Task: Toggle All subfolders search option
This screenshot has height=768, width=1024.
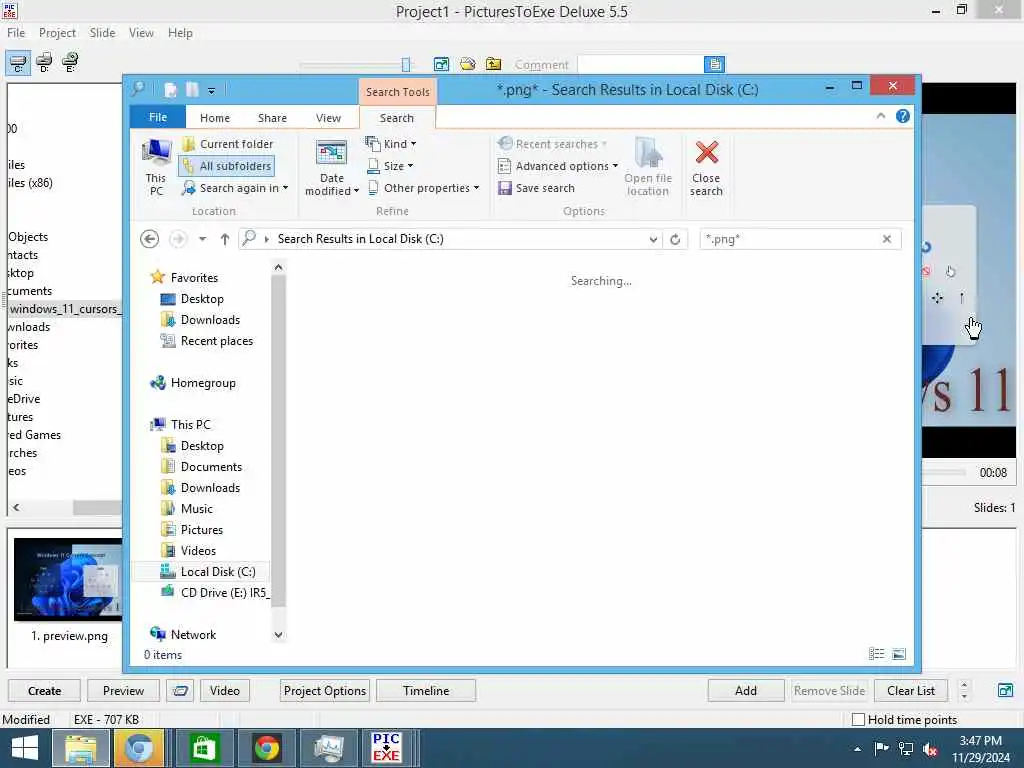Action: (227, 166)
